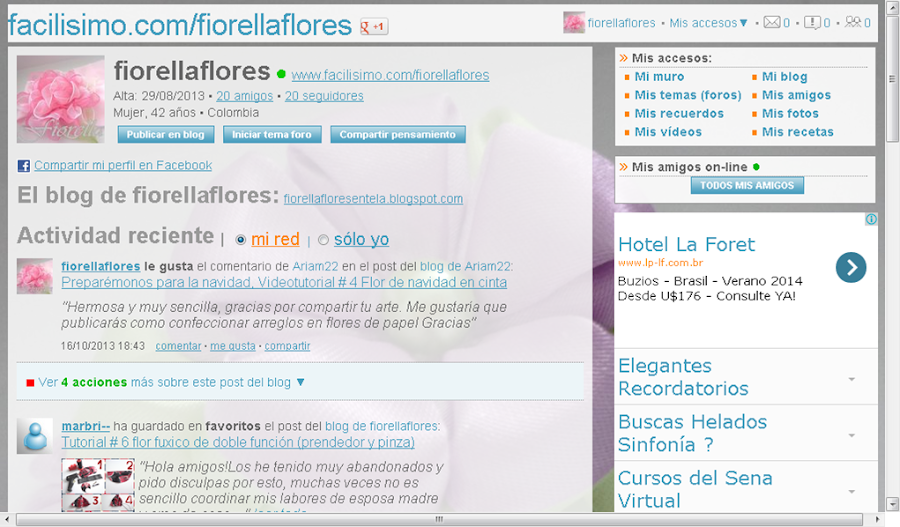900x527 pixels.
Task: Expand the Elegantes Recordatorios ad arrow
Action: [x=852, y=379]
